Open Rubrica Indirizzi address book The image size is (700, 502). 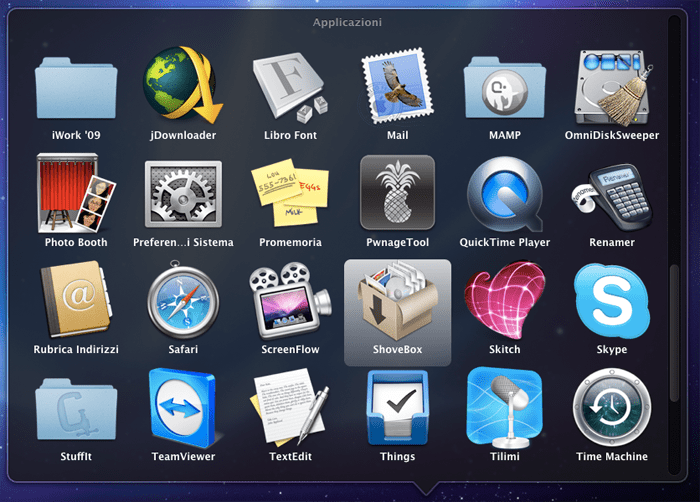pyautogui.click(x=76, y=299)
